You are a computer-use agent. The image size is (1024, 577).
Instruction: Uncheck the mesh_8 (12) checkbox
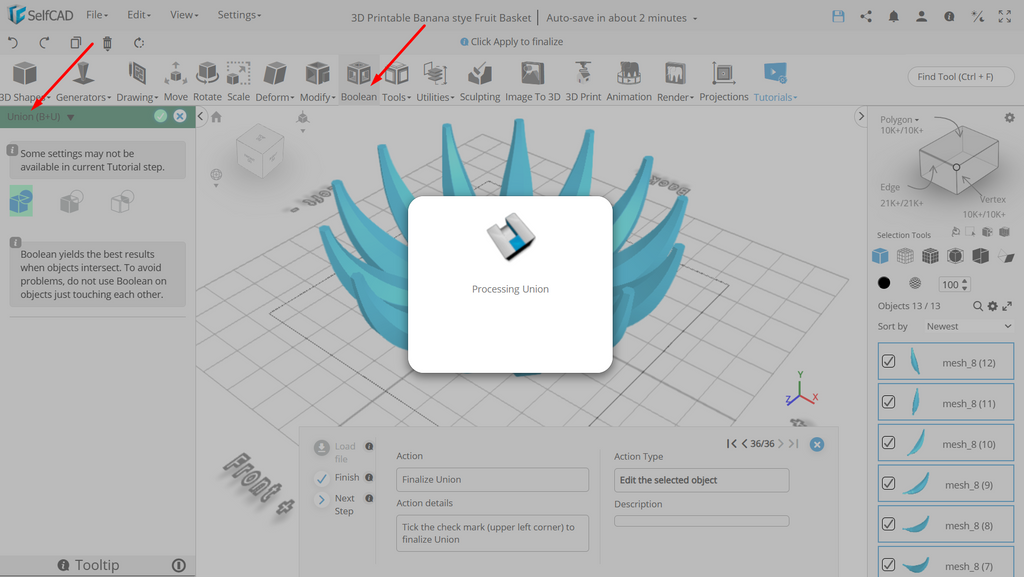pos(888,362)
